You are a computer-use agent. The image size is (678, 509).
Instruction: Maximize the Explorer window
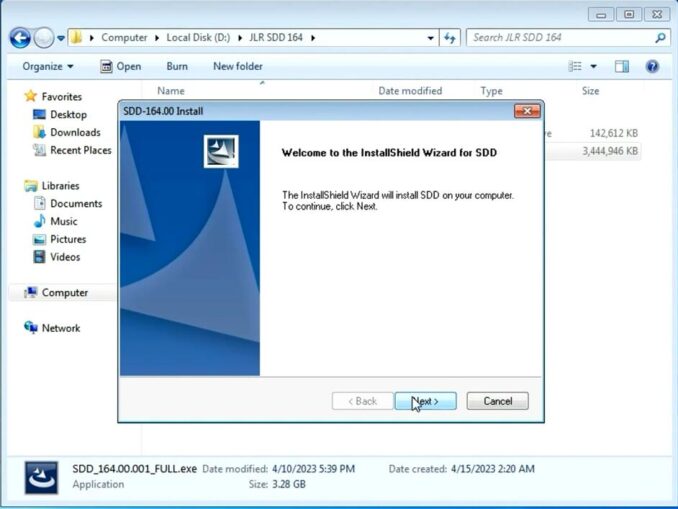pyautogui.click(x=629, y=14)
